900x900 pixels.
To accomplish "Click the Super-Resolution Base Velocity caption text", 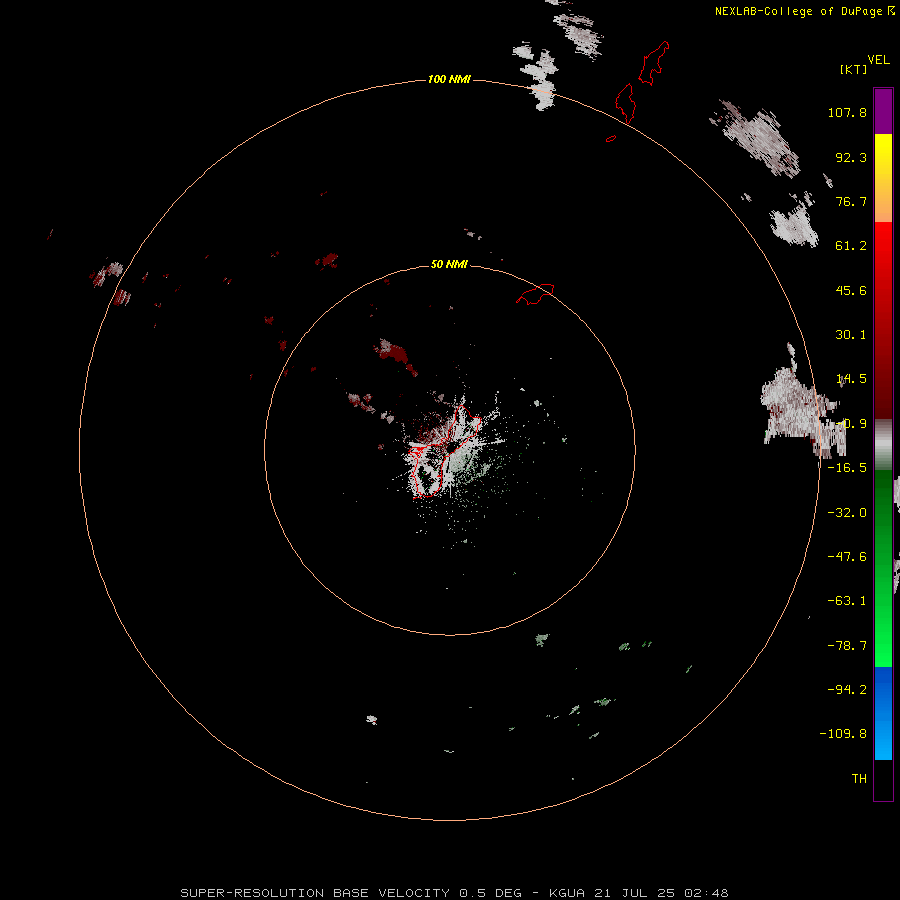I will [454, 893].
